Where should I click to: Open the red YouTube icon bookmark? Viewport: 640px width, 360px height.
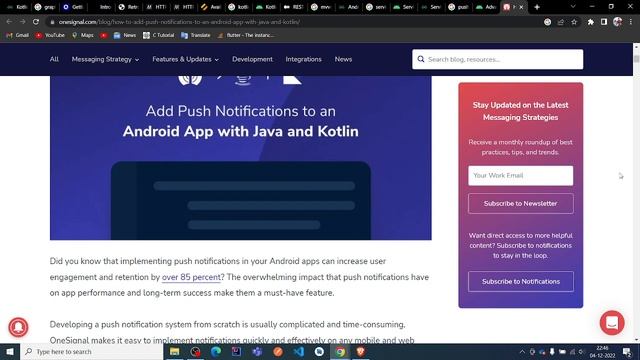tap(104, 35)
